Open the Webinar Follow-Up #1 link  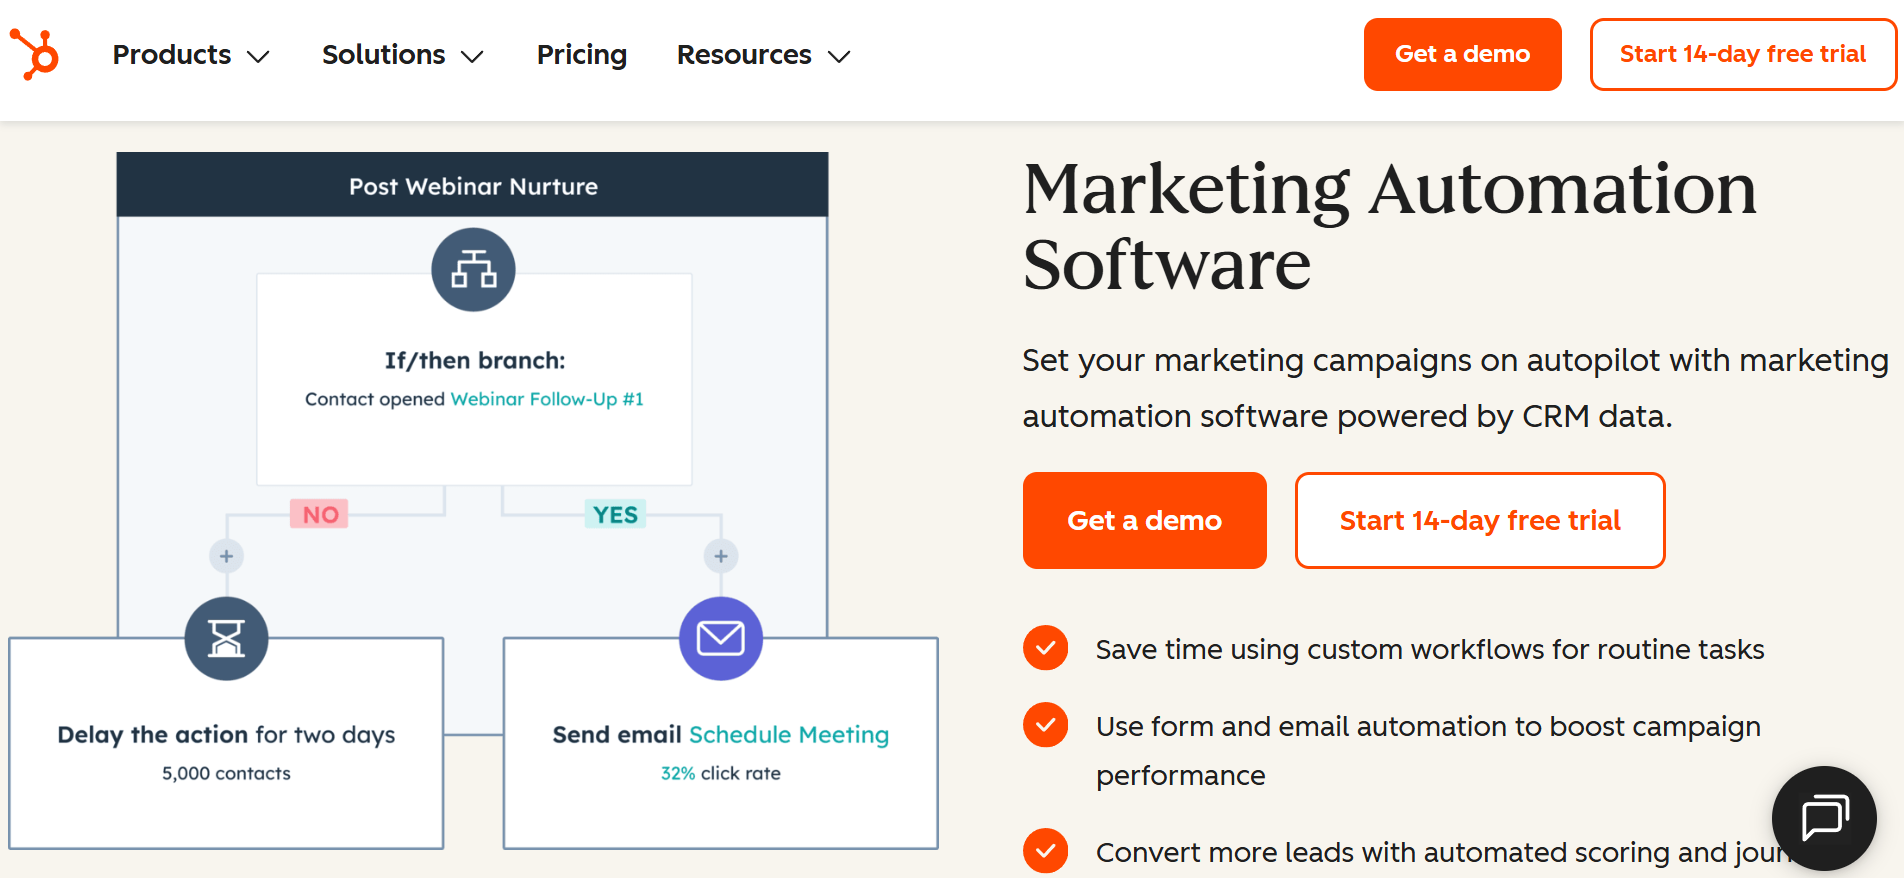(x=546, y=398)
